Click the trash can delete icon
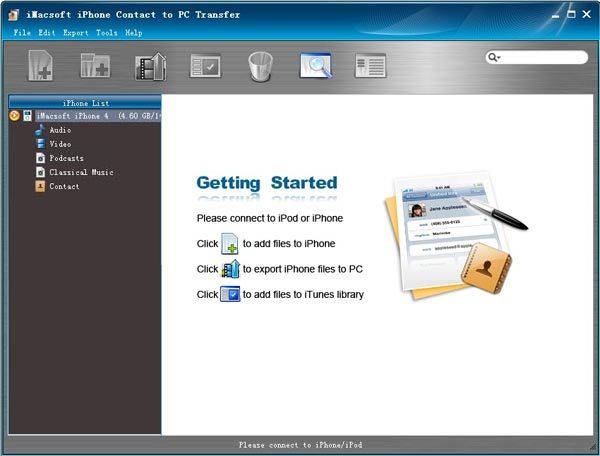 point(261,67)
